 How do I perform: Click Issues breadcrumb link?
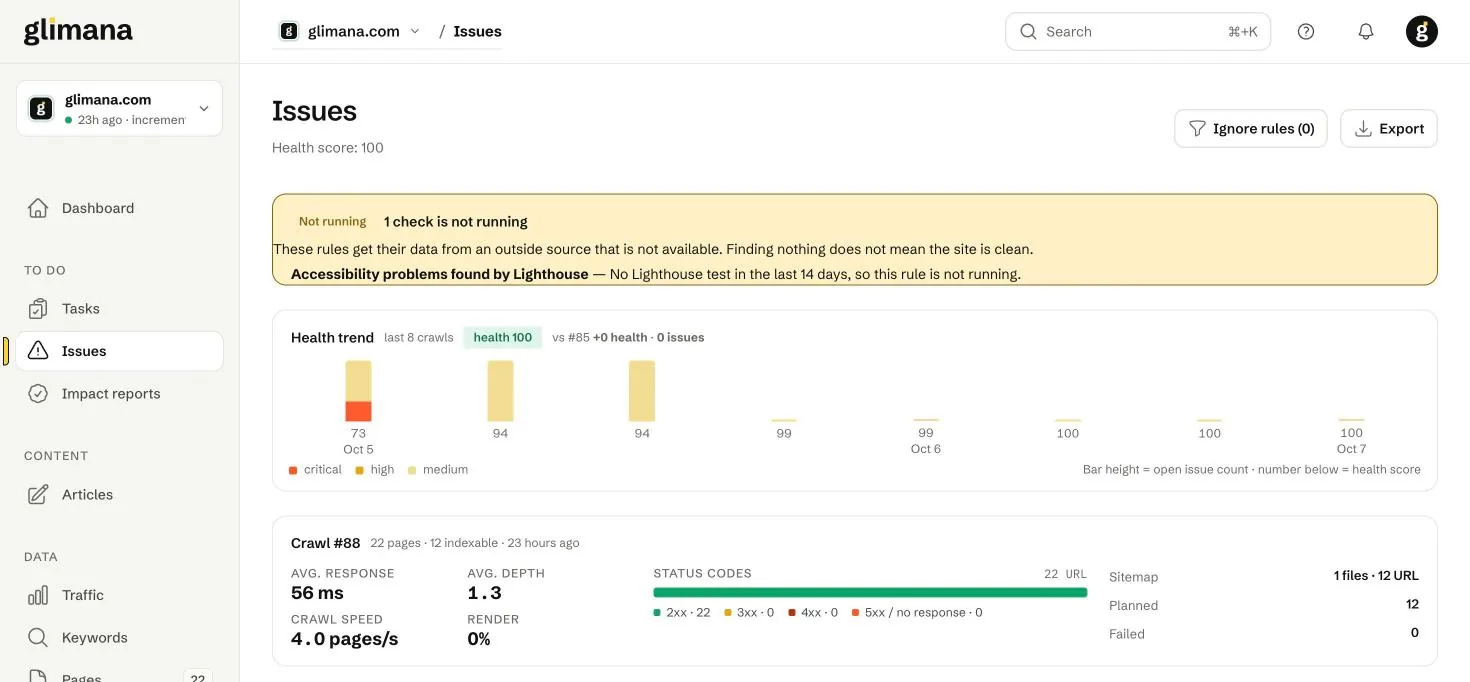click(477, 31)
